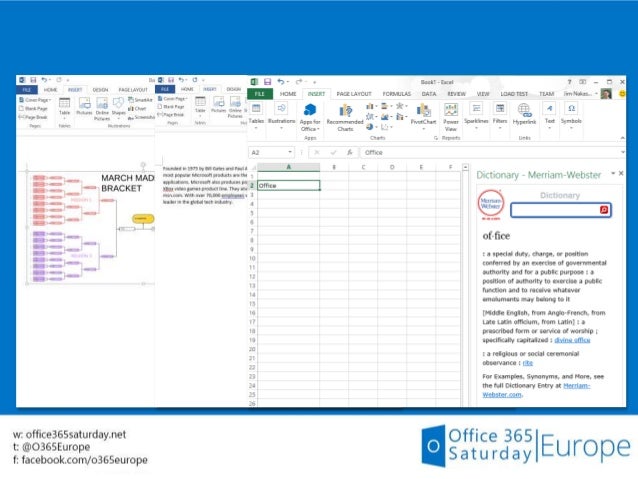The height and width of the screenshot is (479, 638).
Task: Switch to Excel PAGE LAYOUT tab
Action: [x=354, y=94]
